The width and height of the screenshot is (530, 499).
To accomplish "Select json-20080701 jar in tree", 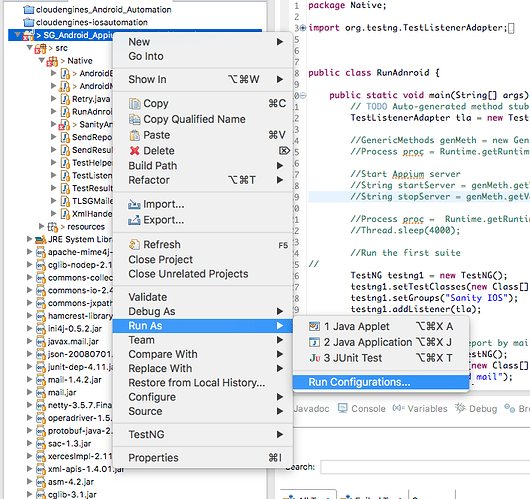I will click(80, 354).
